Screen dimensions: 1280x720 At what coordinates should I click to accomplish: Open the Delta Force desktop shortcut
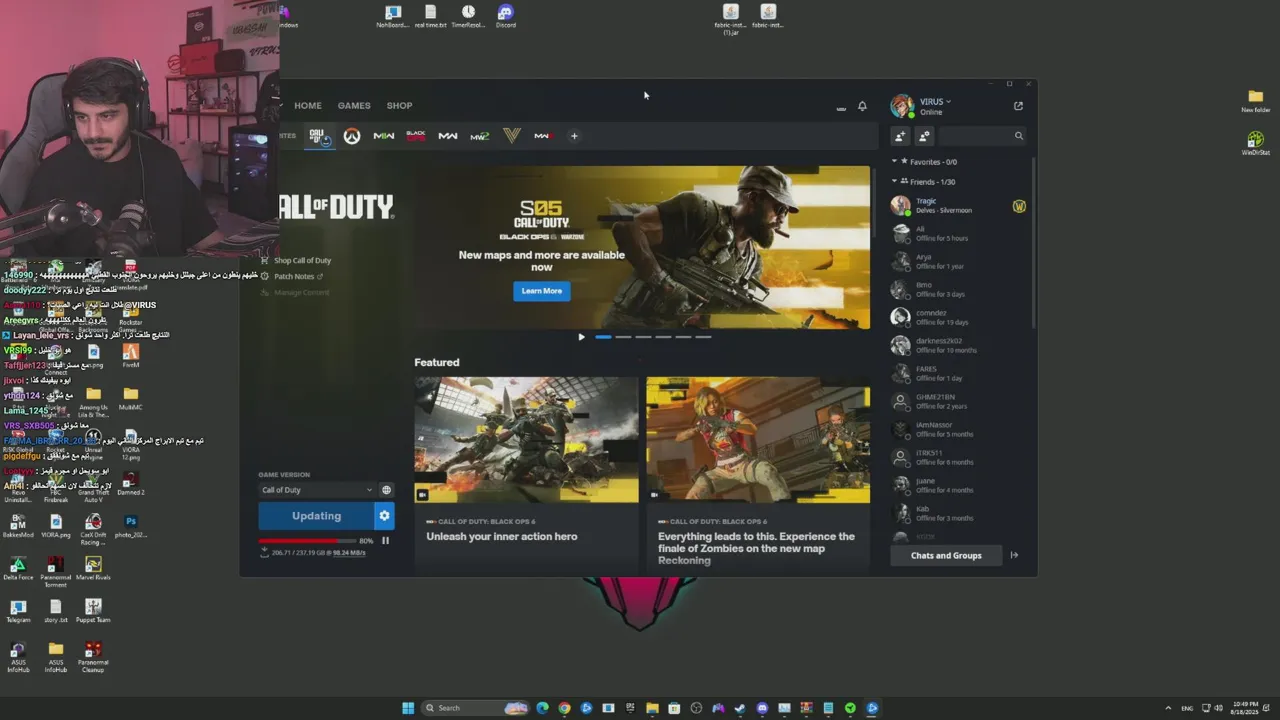pos(18,568)
